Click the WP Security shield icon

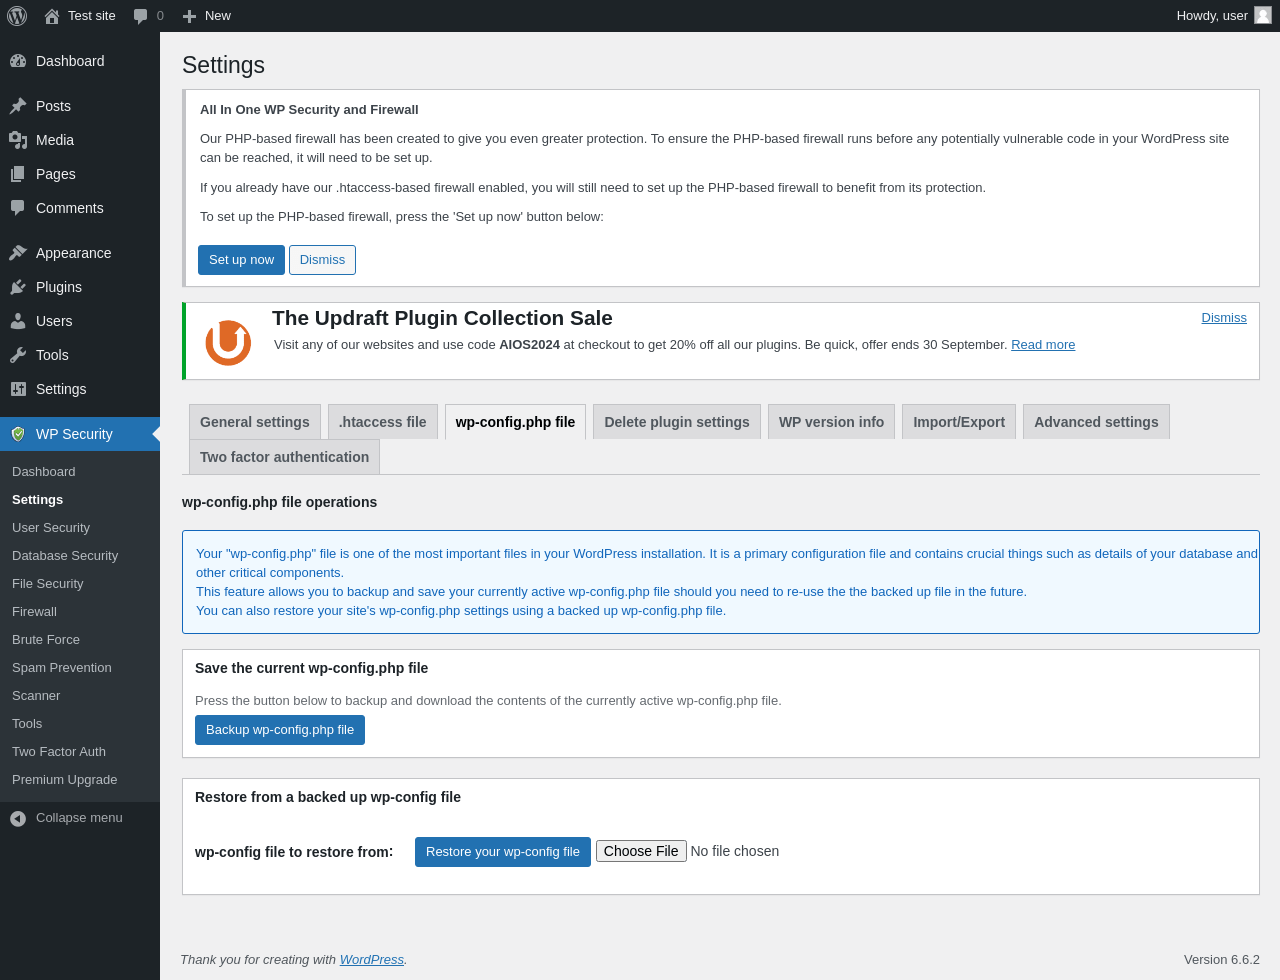tap(18, 434)
